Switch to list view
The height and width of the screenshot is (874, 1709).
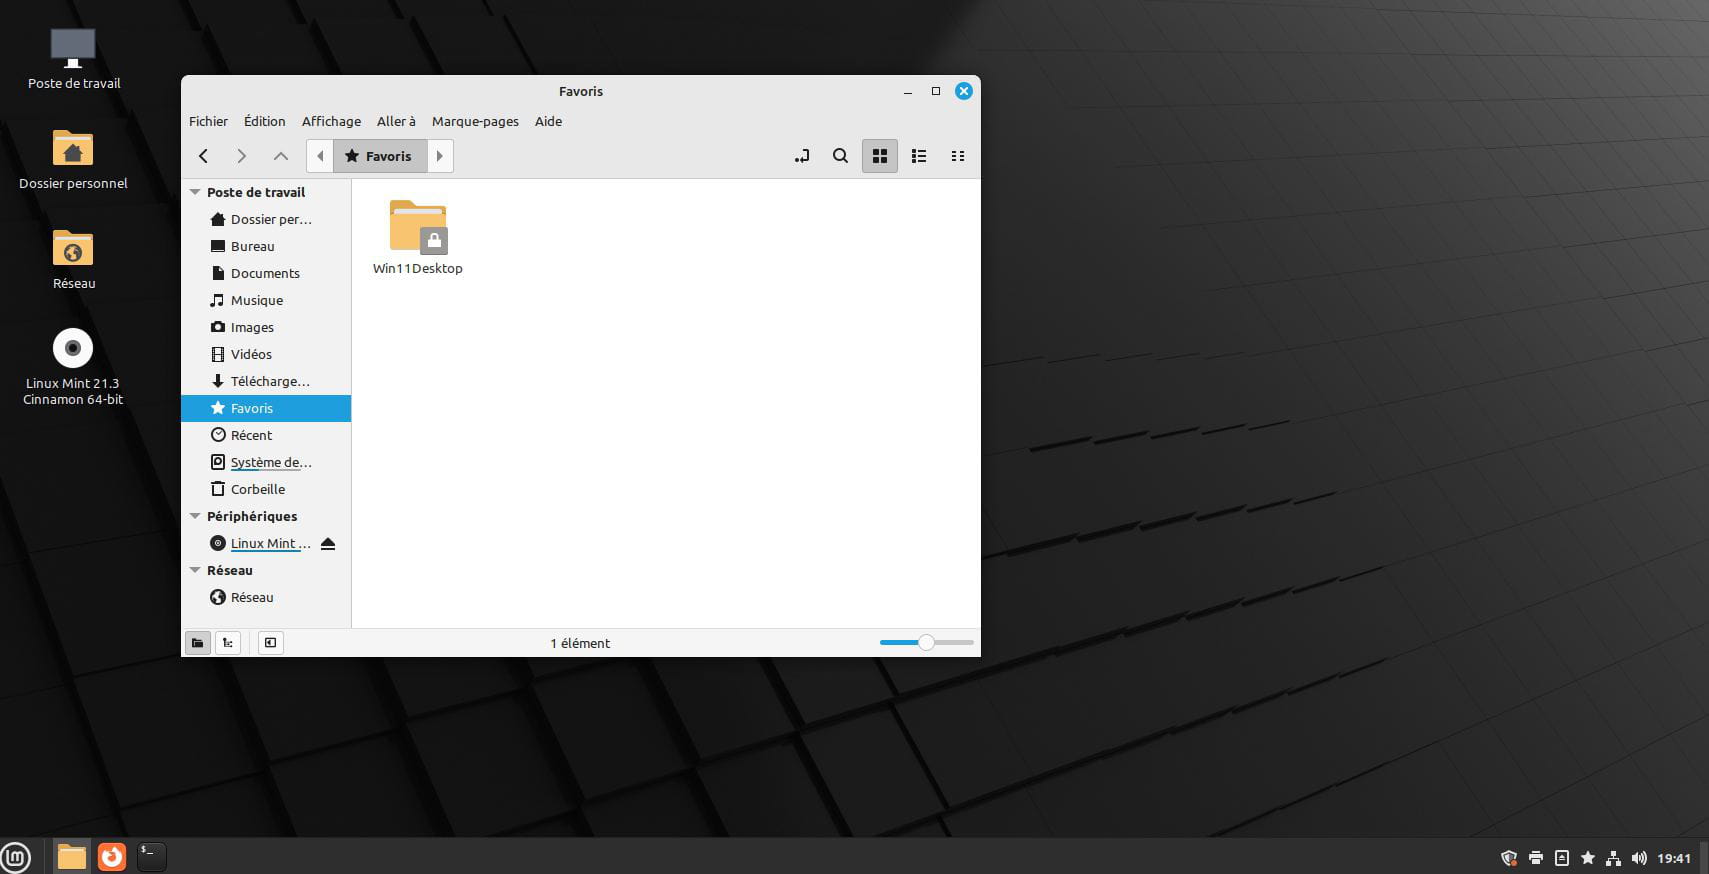click(919, 156)
